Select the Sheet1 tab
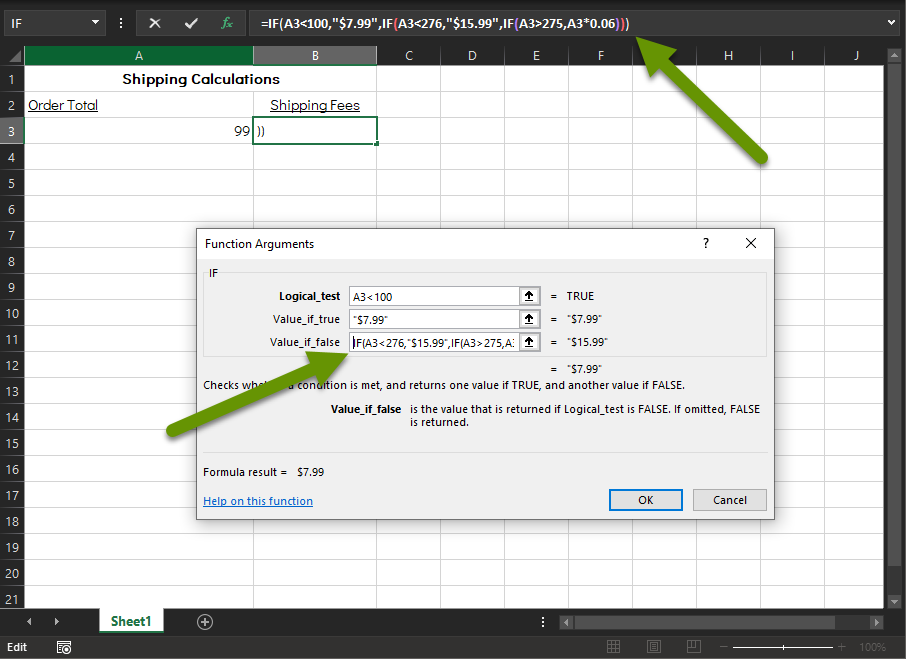Viewport: 906px width, 659px height. [131, 621]
